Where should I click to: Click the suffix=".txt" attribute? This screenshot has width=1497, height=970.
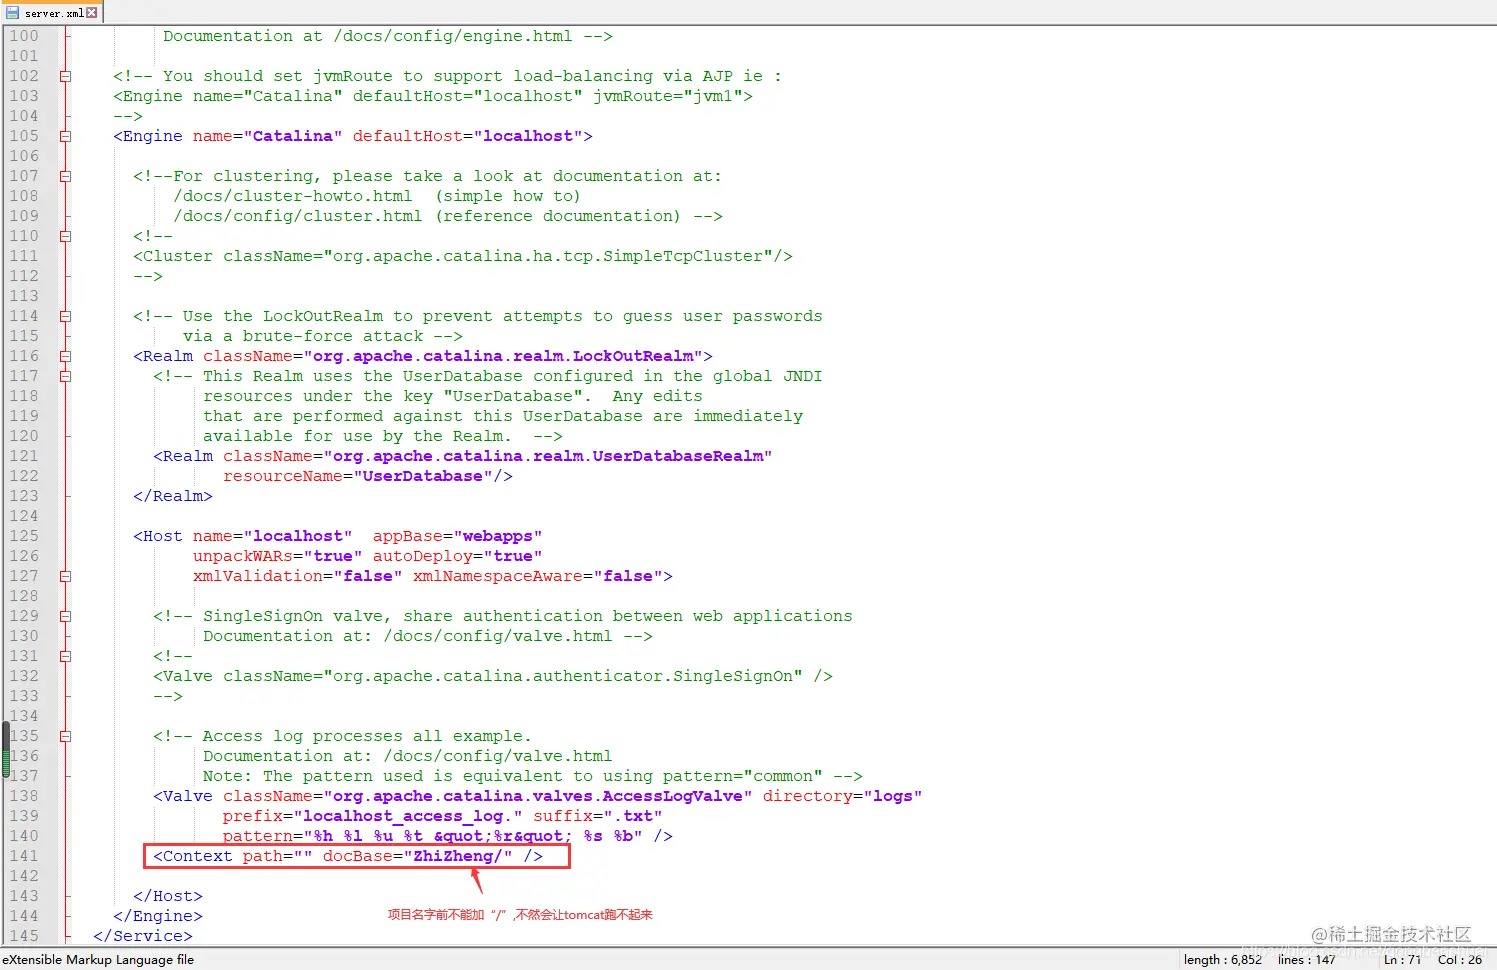598,816
